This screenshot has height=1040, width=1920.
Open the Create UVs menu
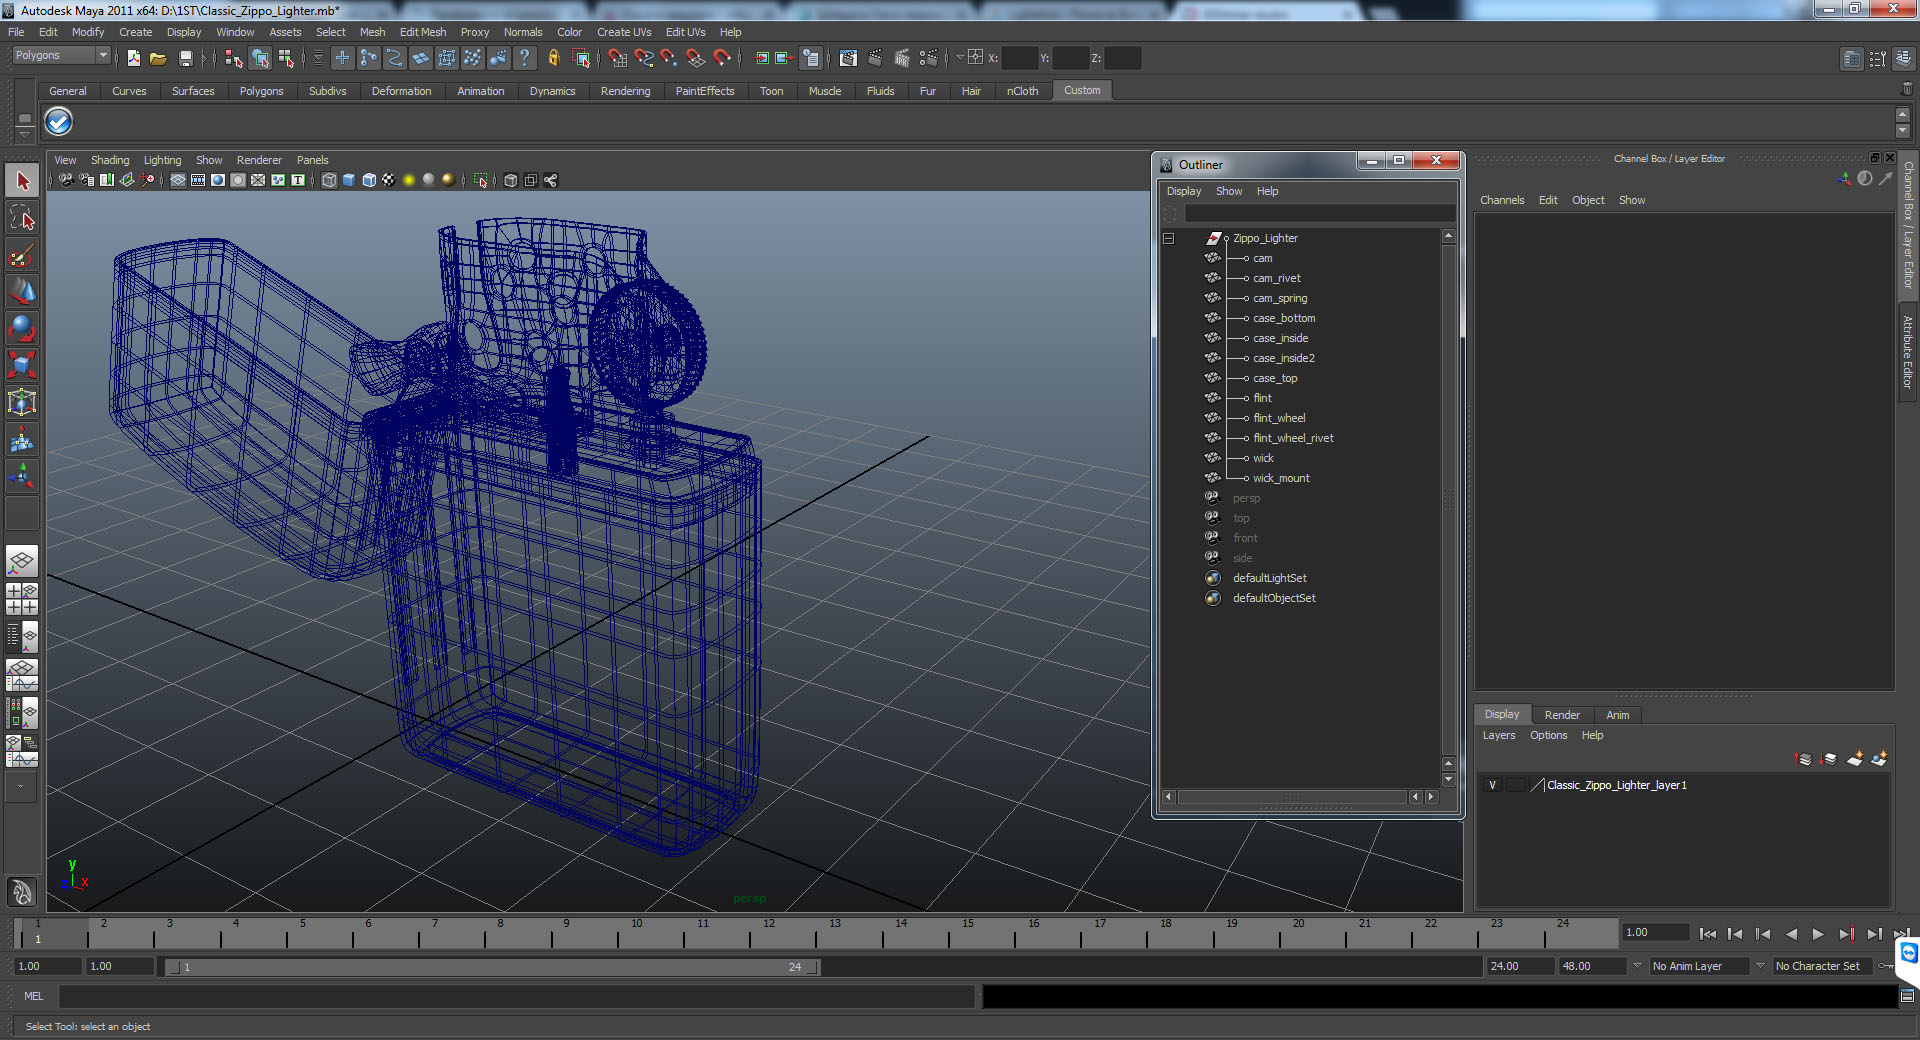click(624, 32)
